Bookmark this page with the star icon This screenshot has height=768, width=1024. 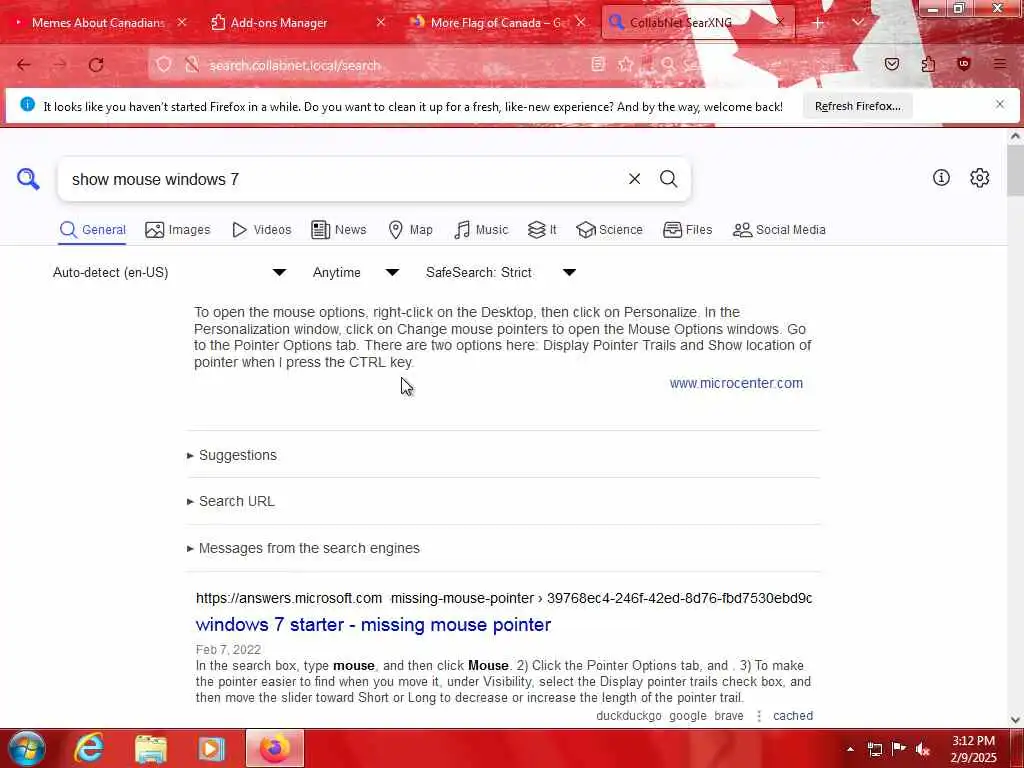626,64
